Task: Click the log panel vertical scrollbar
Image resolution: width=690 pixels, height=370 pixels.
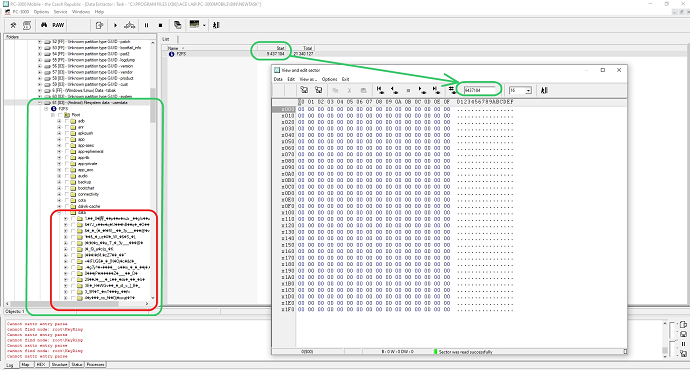Action: pos(665,340)
